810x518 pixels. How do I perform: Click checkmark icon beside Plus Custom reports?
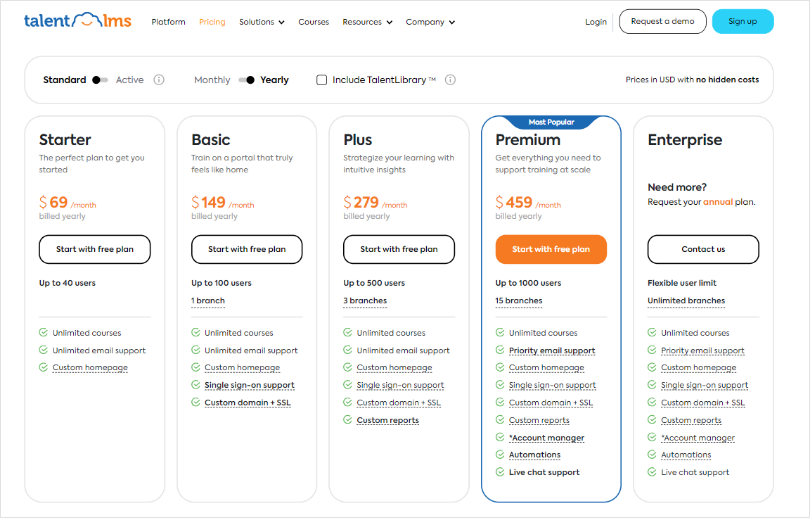(x=348, y=420)
